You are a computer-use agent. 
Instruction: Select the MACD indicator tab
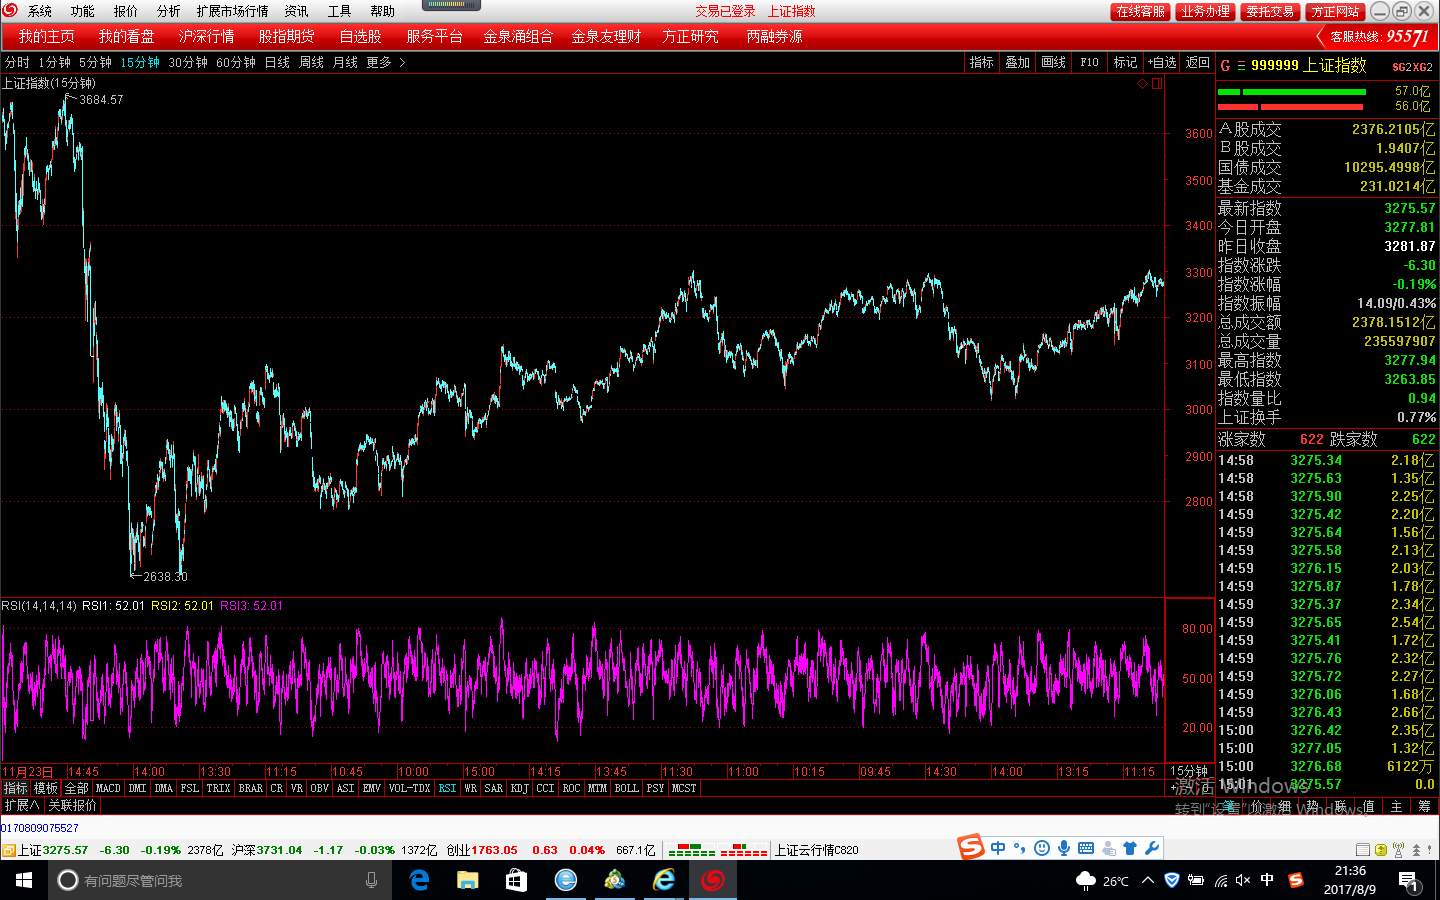(x=108, y=788)
